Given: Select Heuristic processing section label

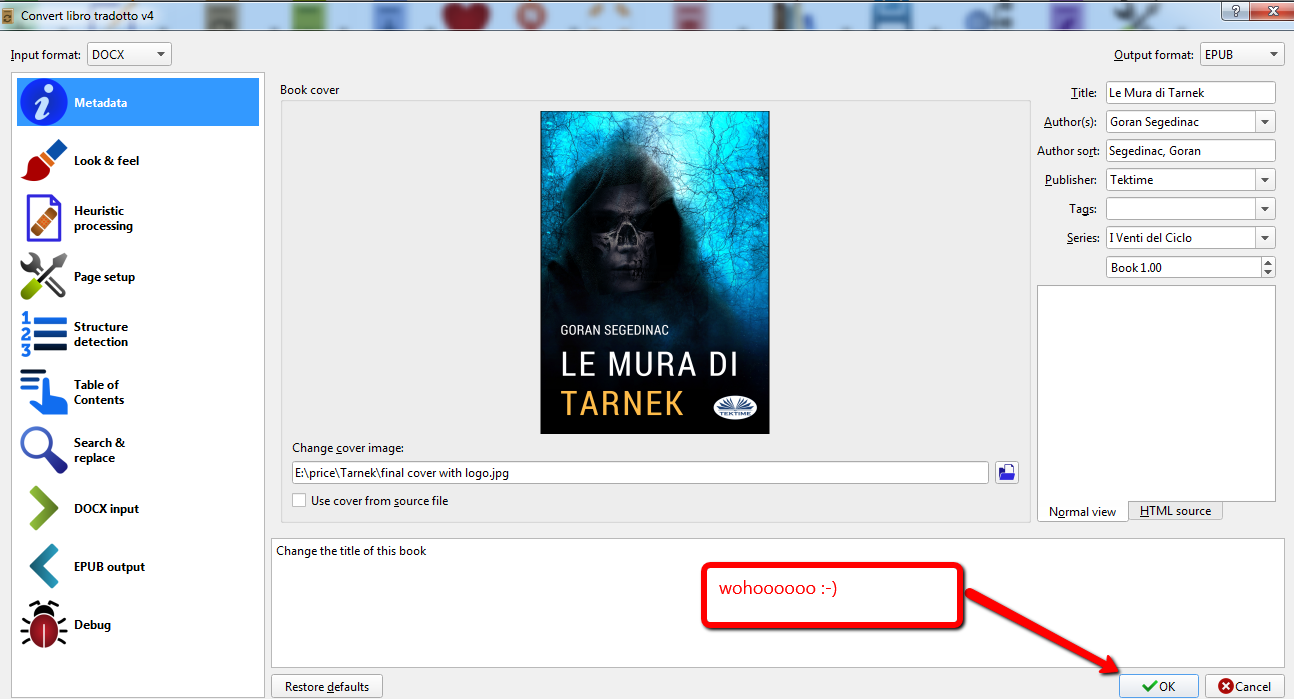Looking at the screenshot, I should coord(103,218).
